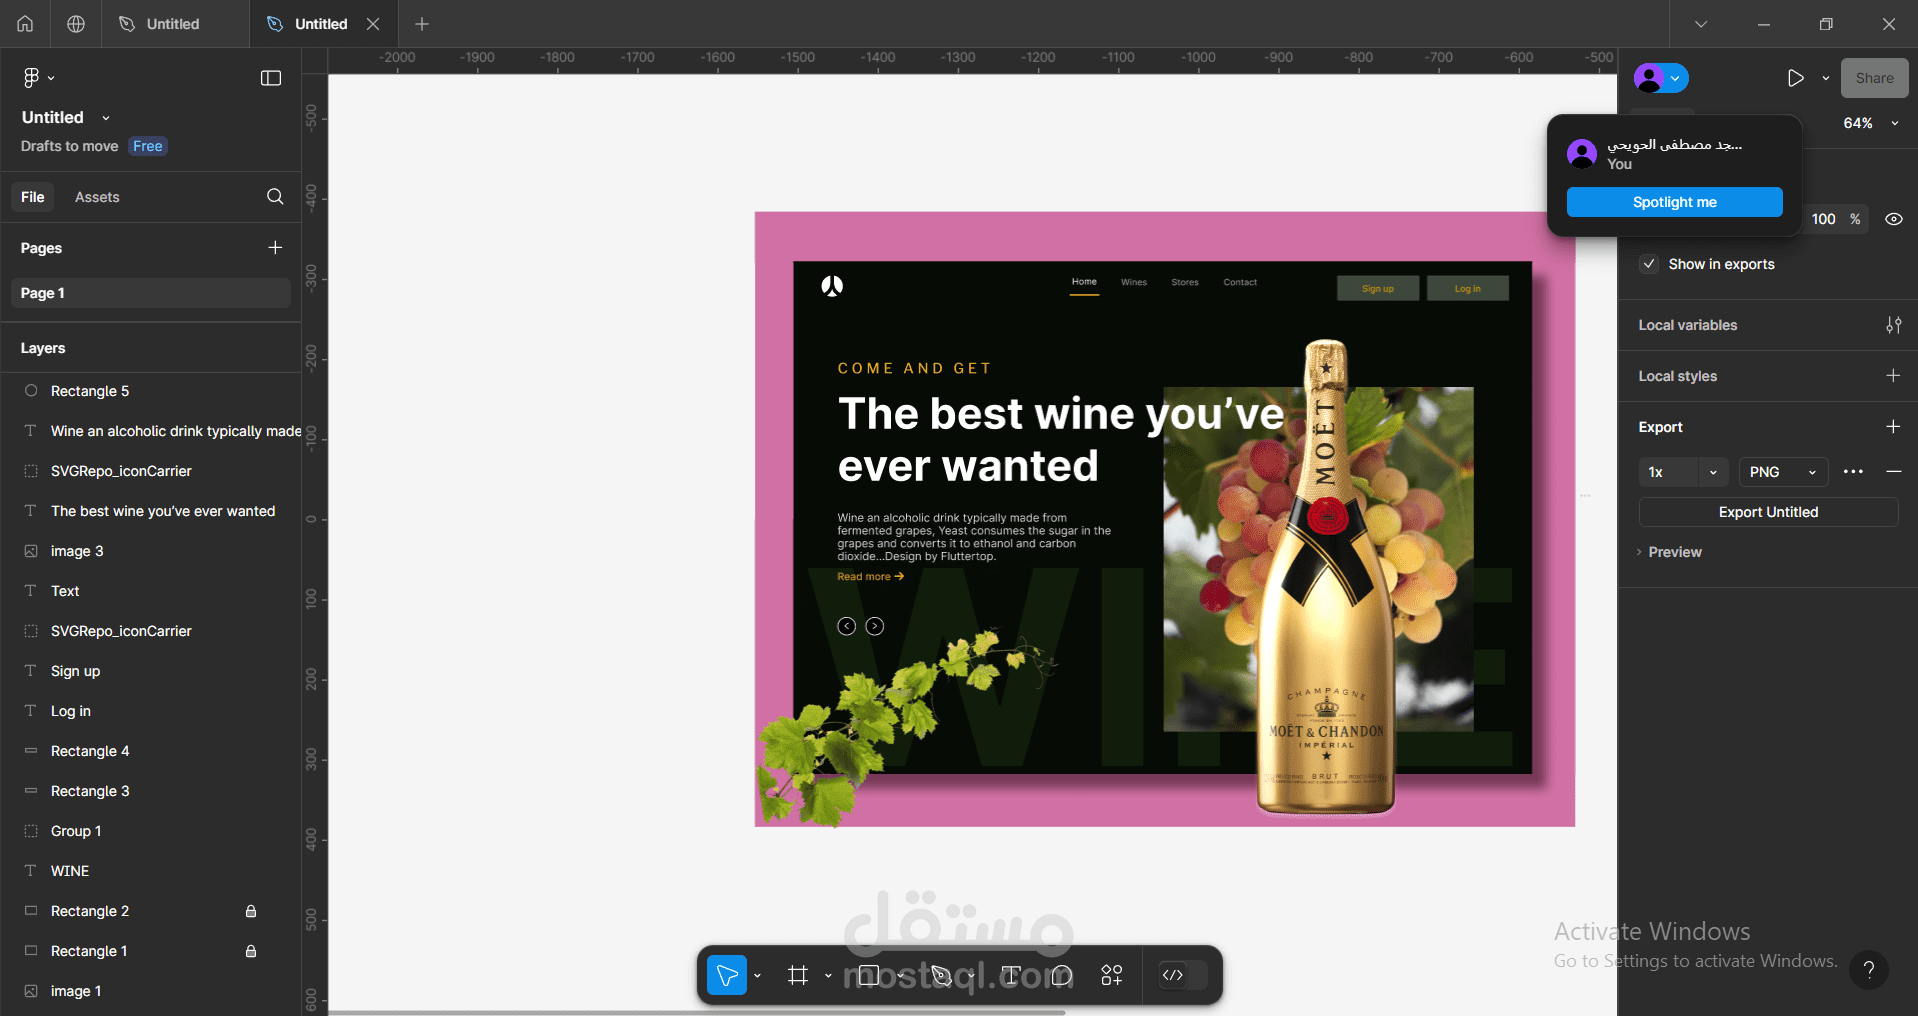Close the active Untitled tab
Image resolution: width=1918 pixels, height=1016 pixels.
pos(373,24)
